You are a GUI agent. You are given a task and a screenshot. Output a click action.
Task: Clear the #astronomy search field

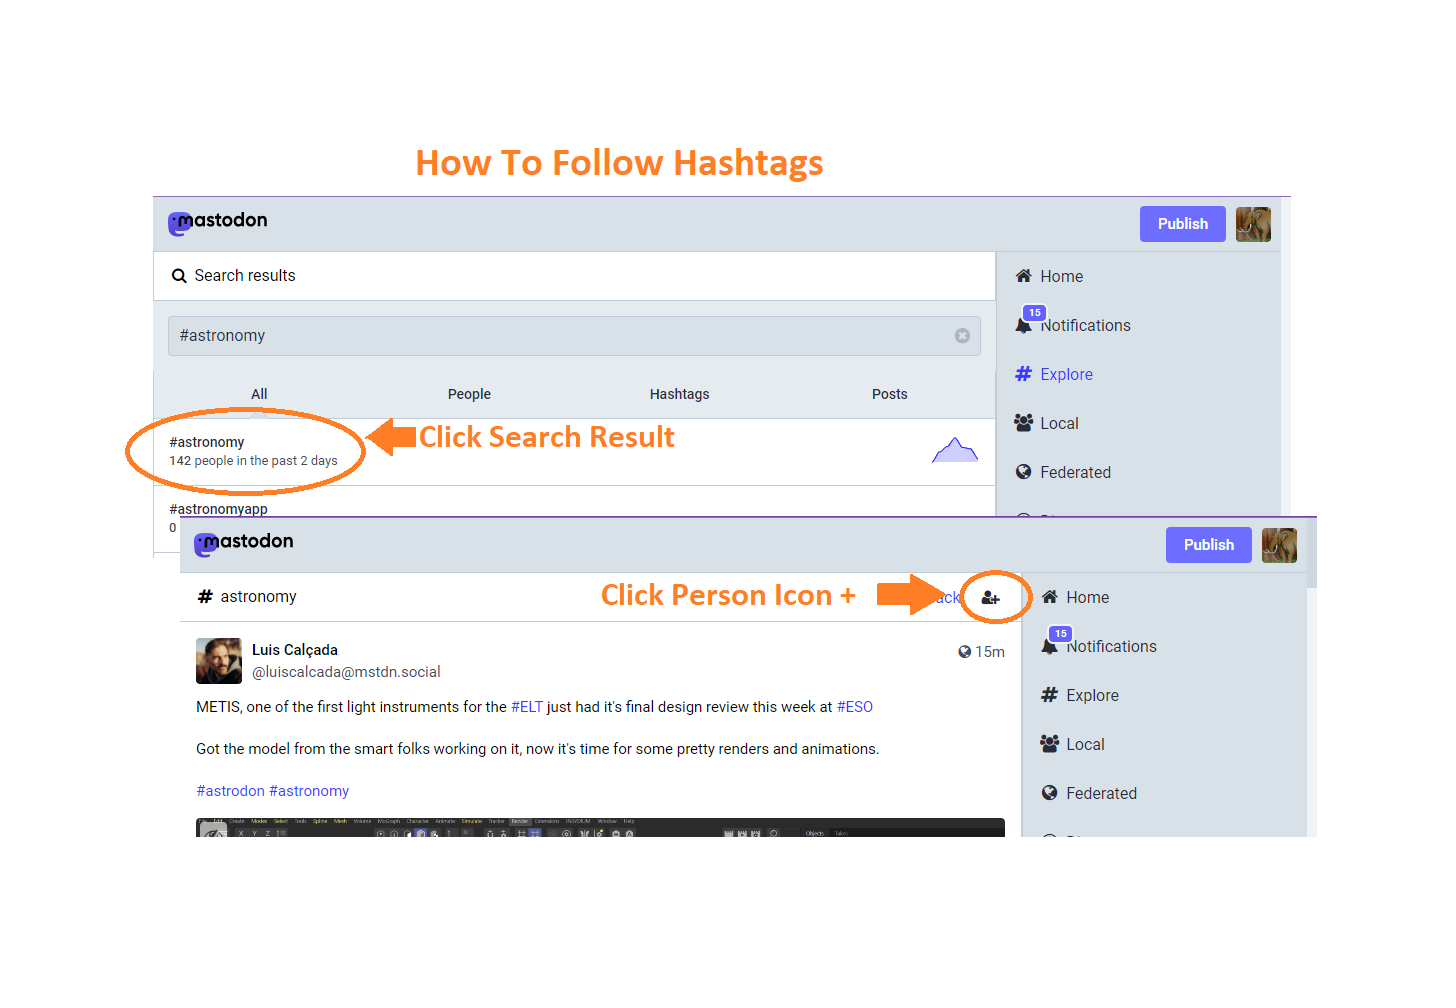pyautogui.click(x=962, y=336)
